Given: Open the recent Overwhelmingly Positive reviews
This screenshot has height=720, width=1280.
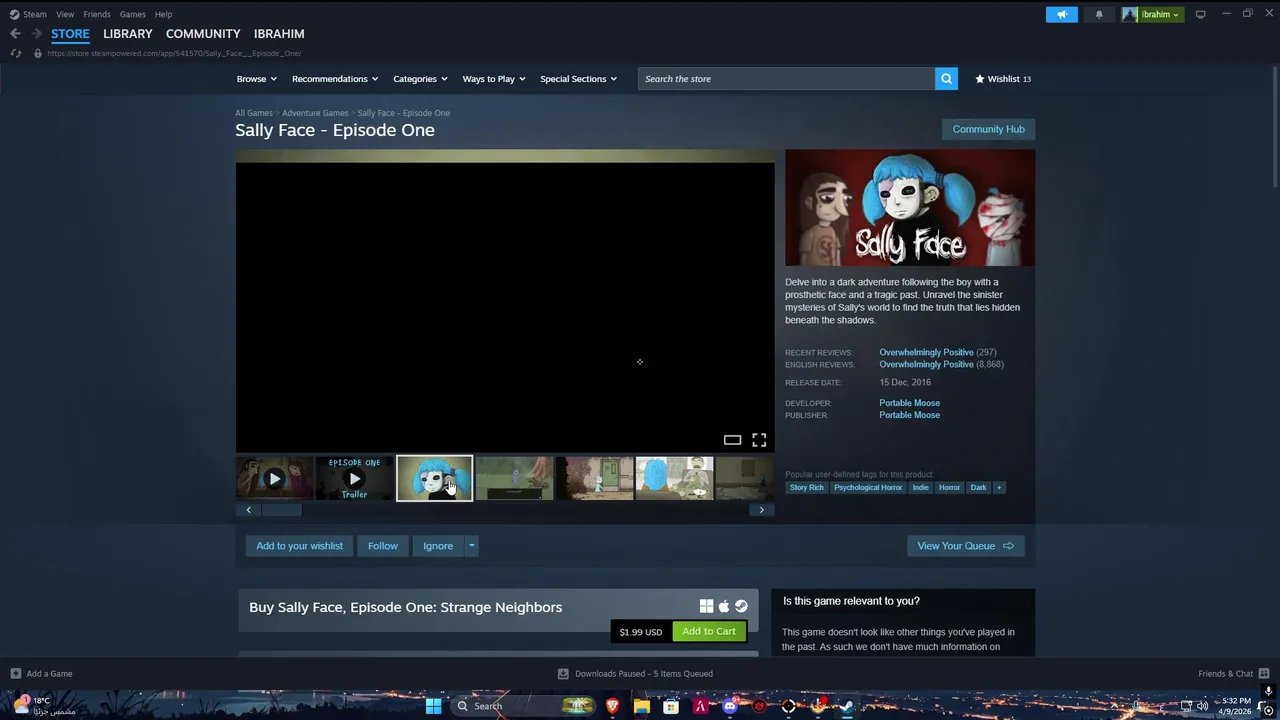Looking at the screenshot, I should coord(926,352).
